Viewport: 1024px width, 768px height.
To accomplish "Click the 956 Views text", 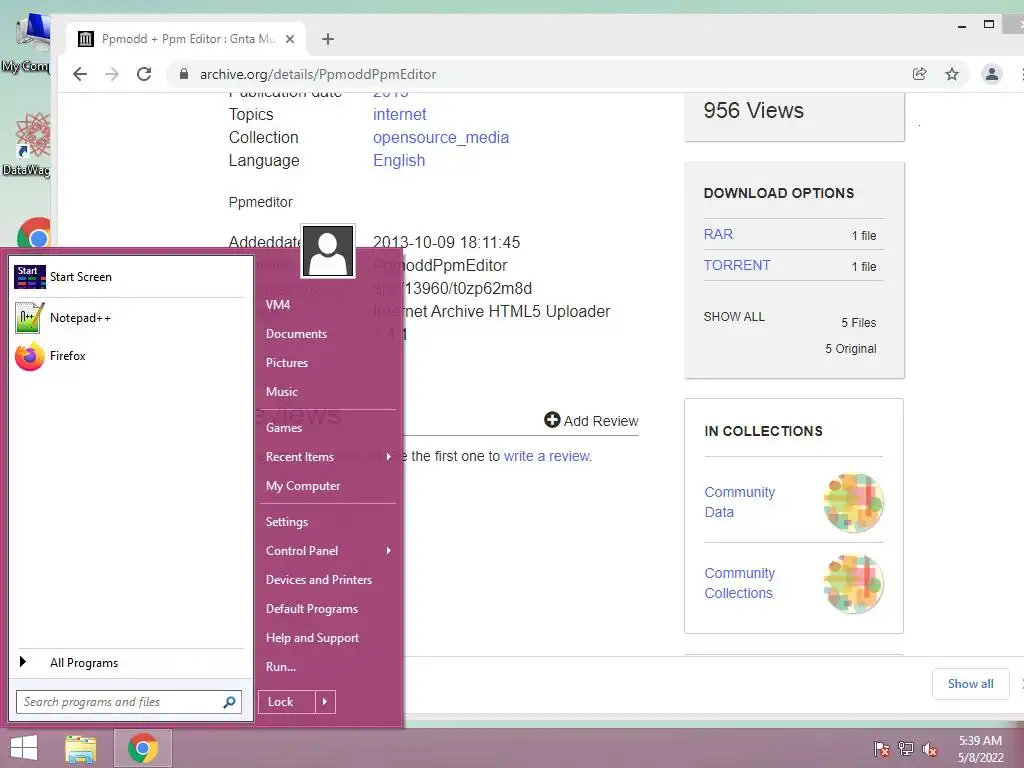I will click(x=754, y=110).
